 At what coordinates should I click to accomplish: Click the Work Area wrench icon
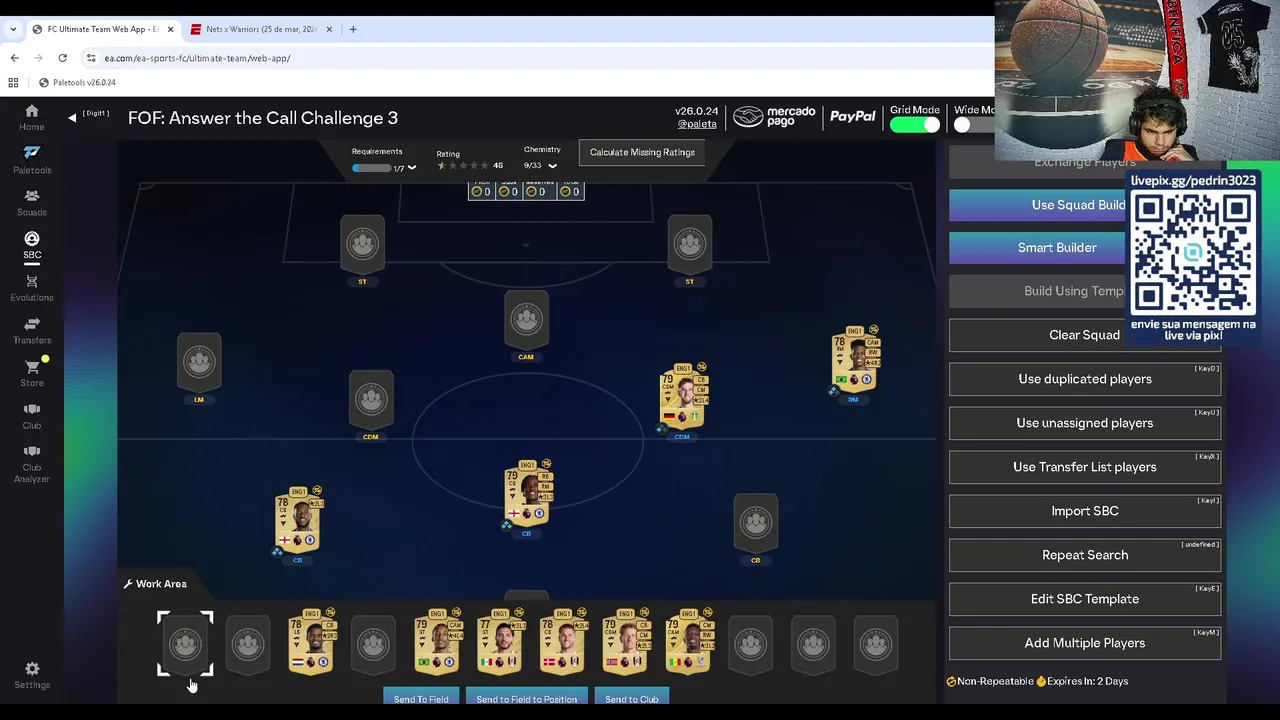[128, 584]
